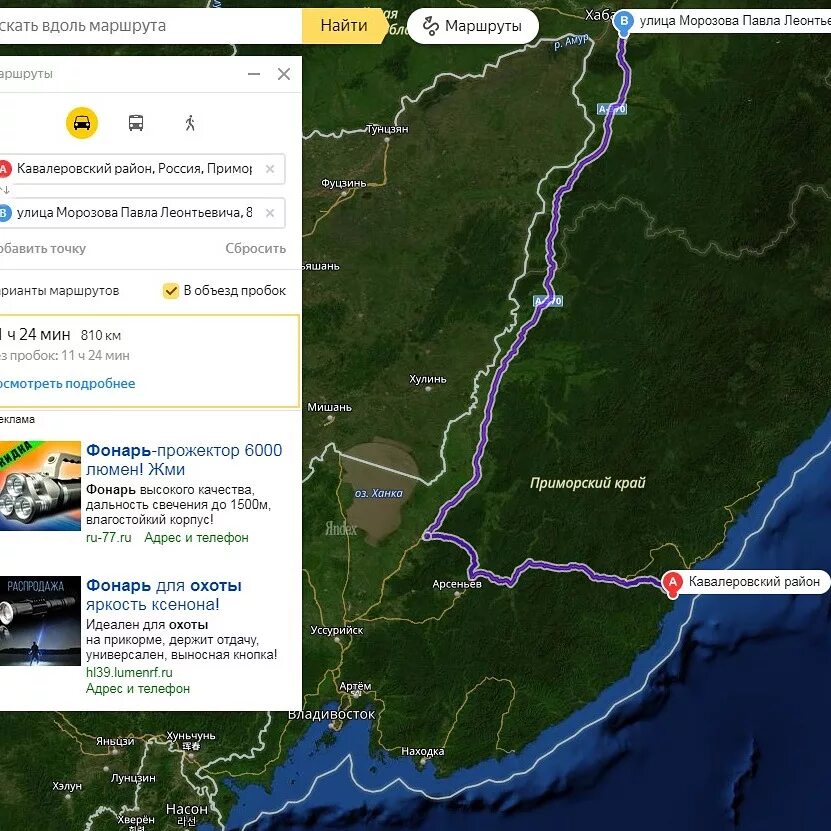Click Адрес и телефон under hl39.lumenrf.ru
Viewport: 831px width, 831px height.
point(138,688)
